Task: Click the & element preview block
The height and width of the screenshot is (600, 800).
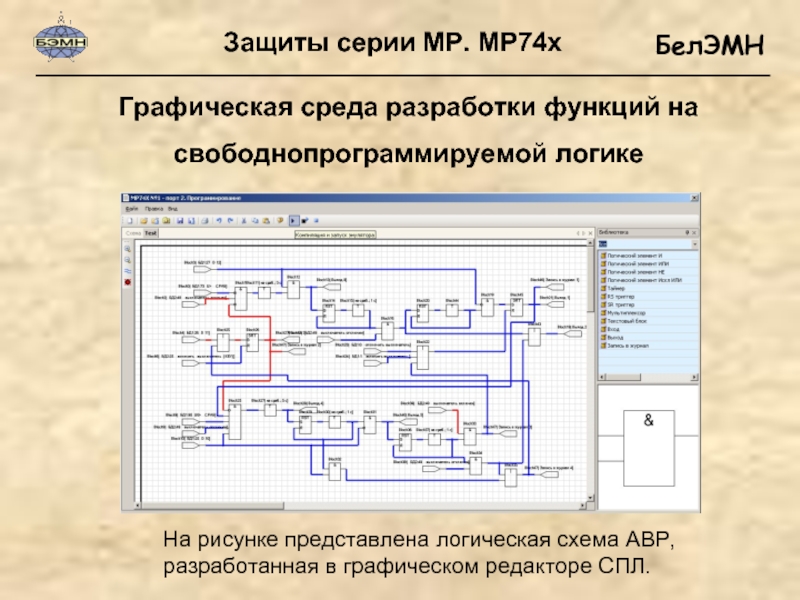Action: coord(648,448)
